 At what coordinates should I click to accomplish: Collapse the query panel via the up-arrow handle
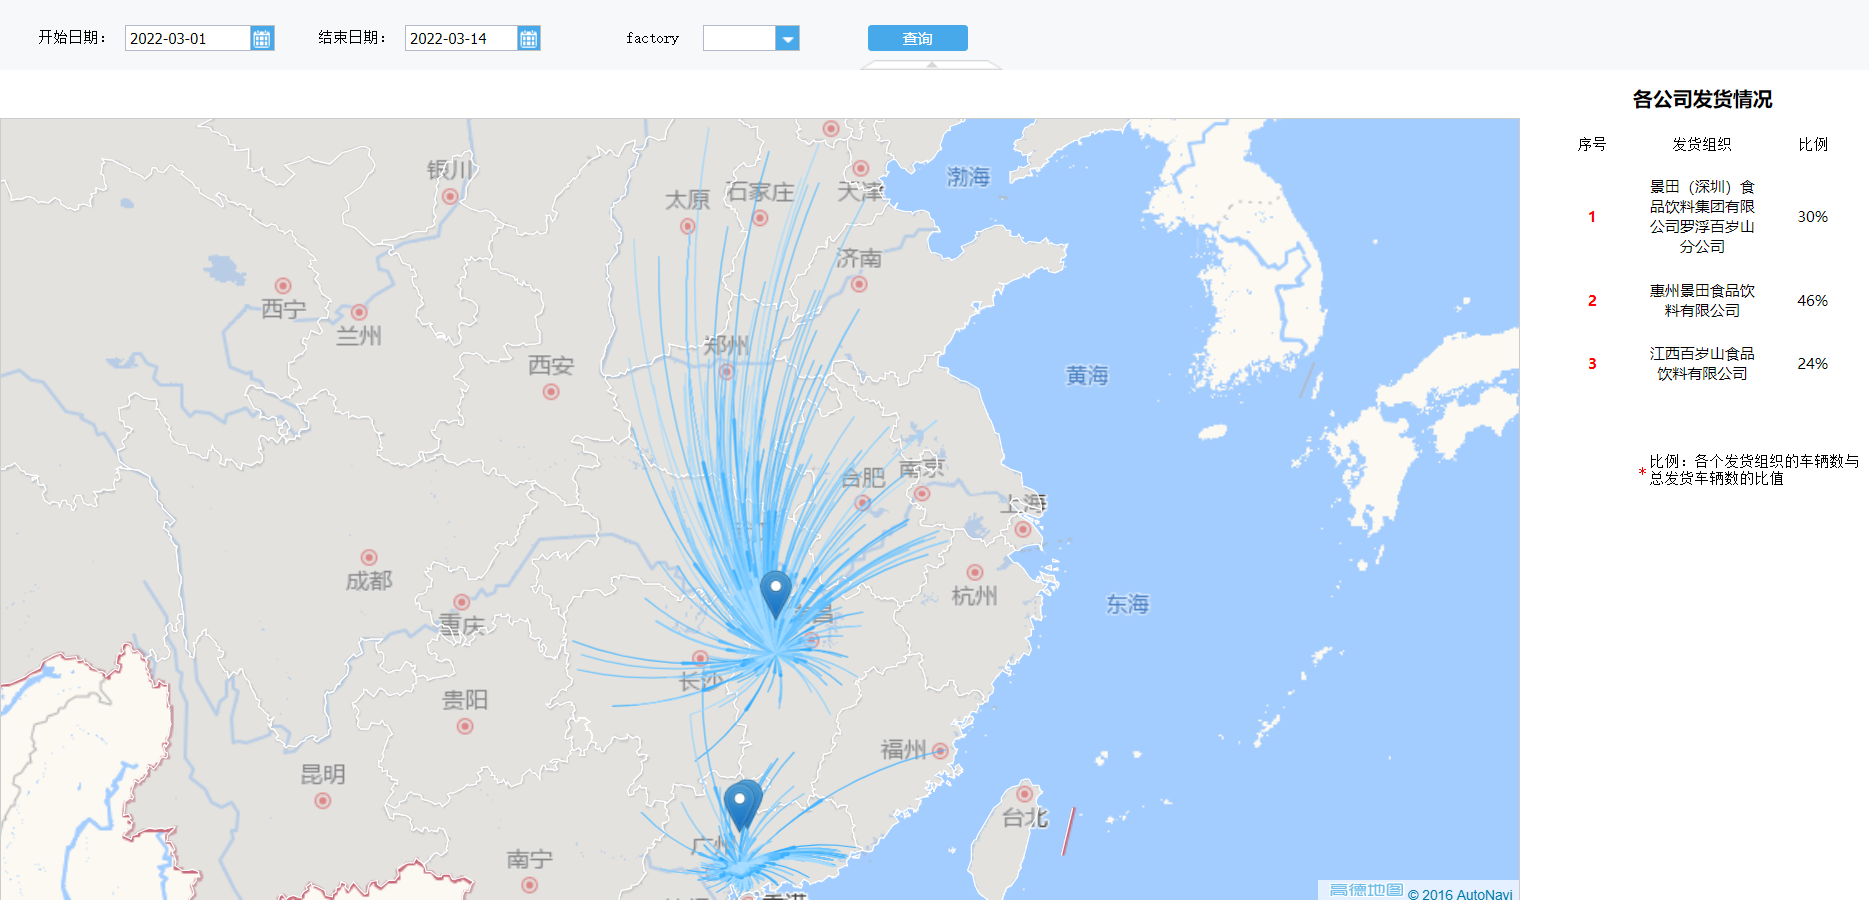coord(931,65)
